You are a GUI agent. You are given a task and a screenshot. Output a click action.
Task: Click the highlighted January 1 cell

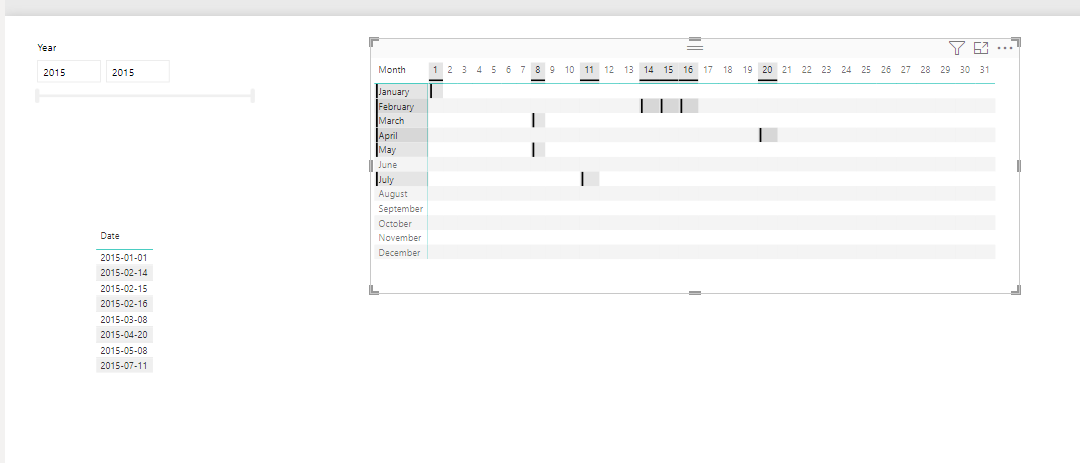click(x=436, y=91)
